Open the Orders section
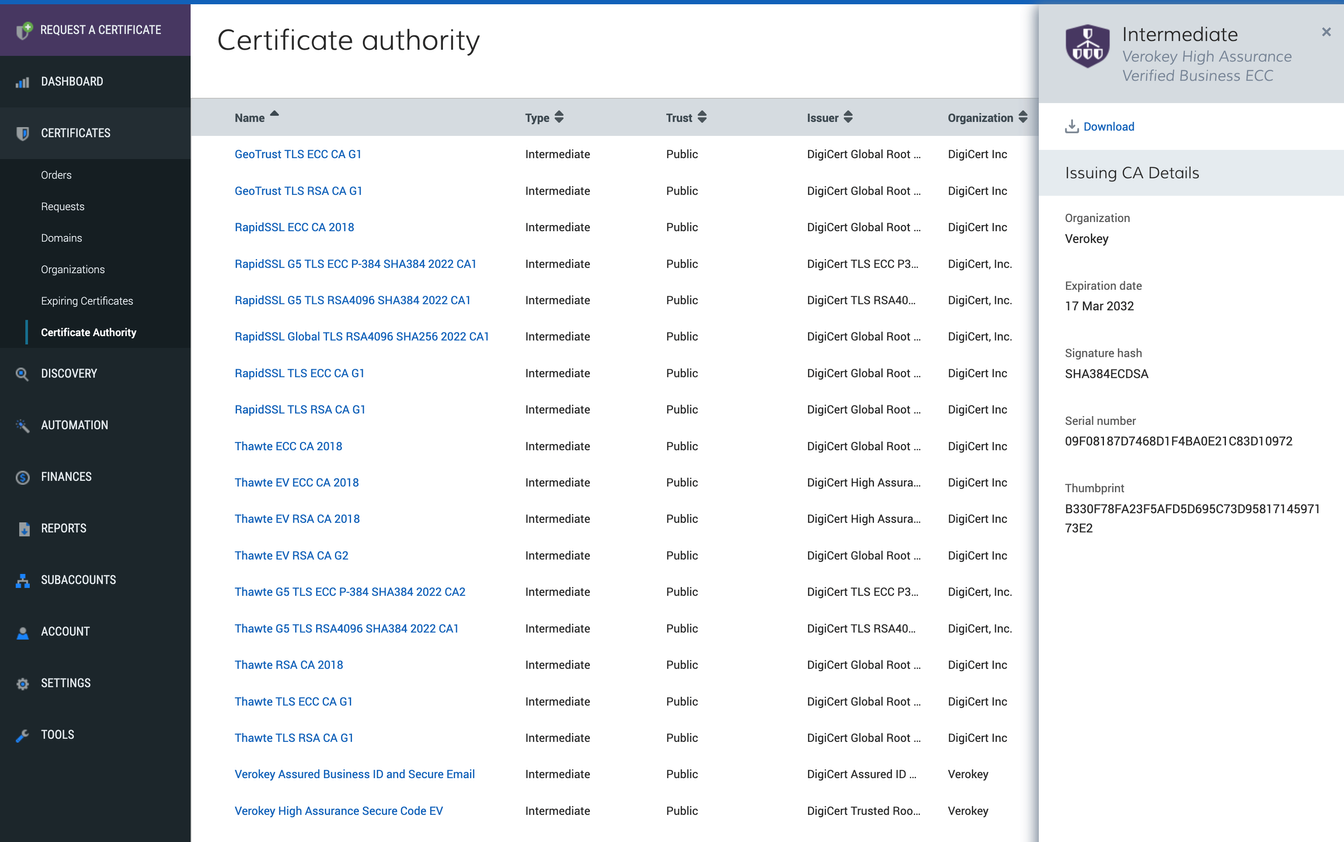The width and height of the screenshot is (1344, 842). tap(56, 174)
